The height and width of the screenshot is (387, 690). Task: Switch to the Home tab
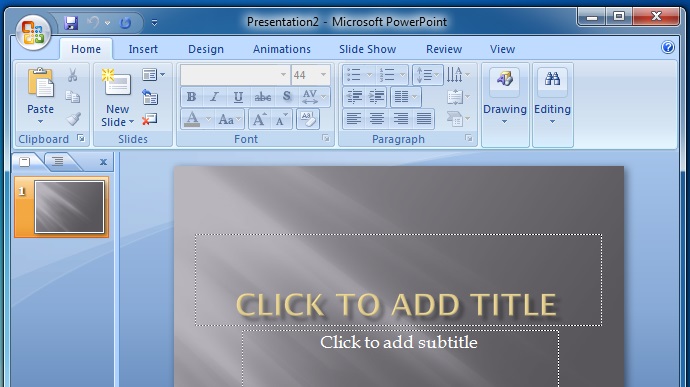click(x=86, y=49)
